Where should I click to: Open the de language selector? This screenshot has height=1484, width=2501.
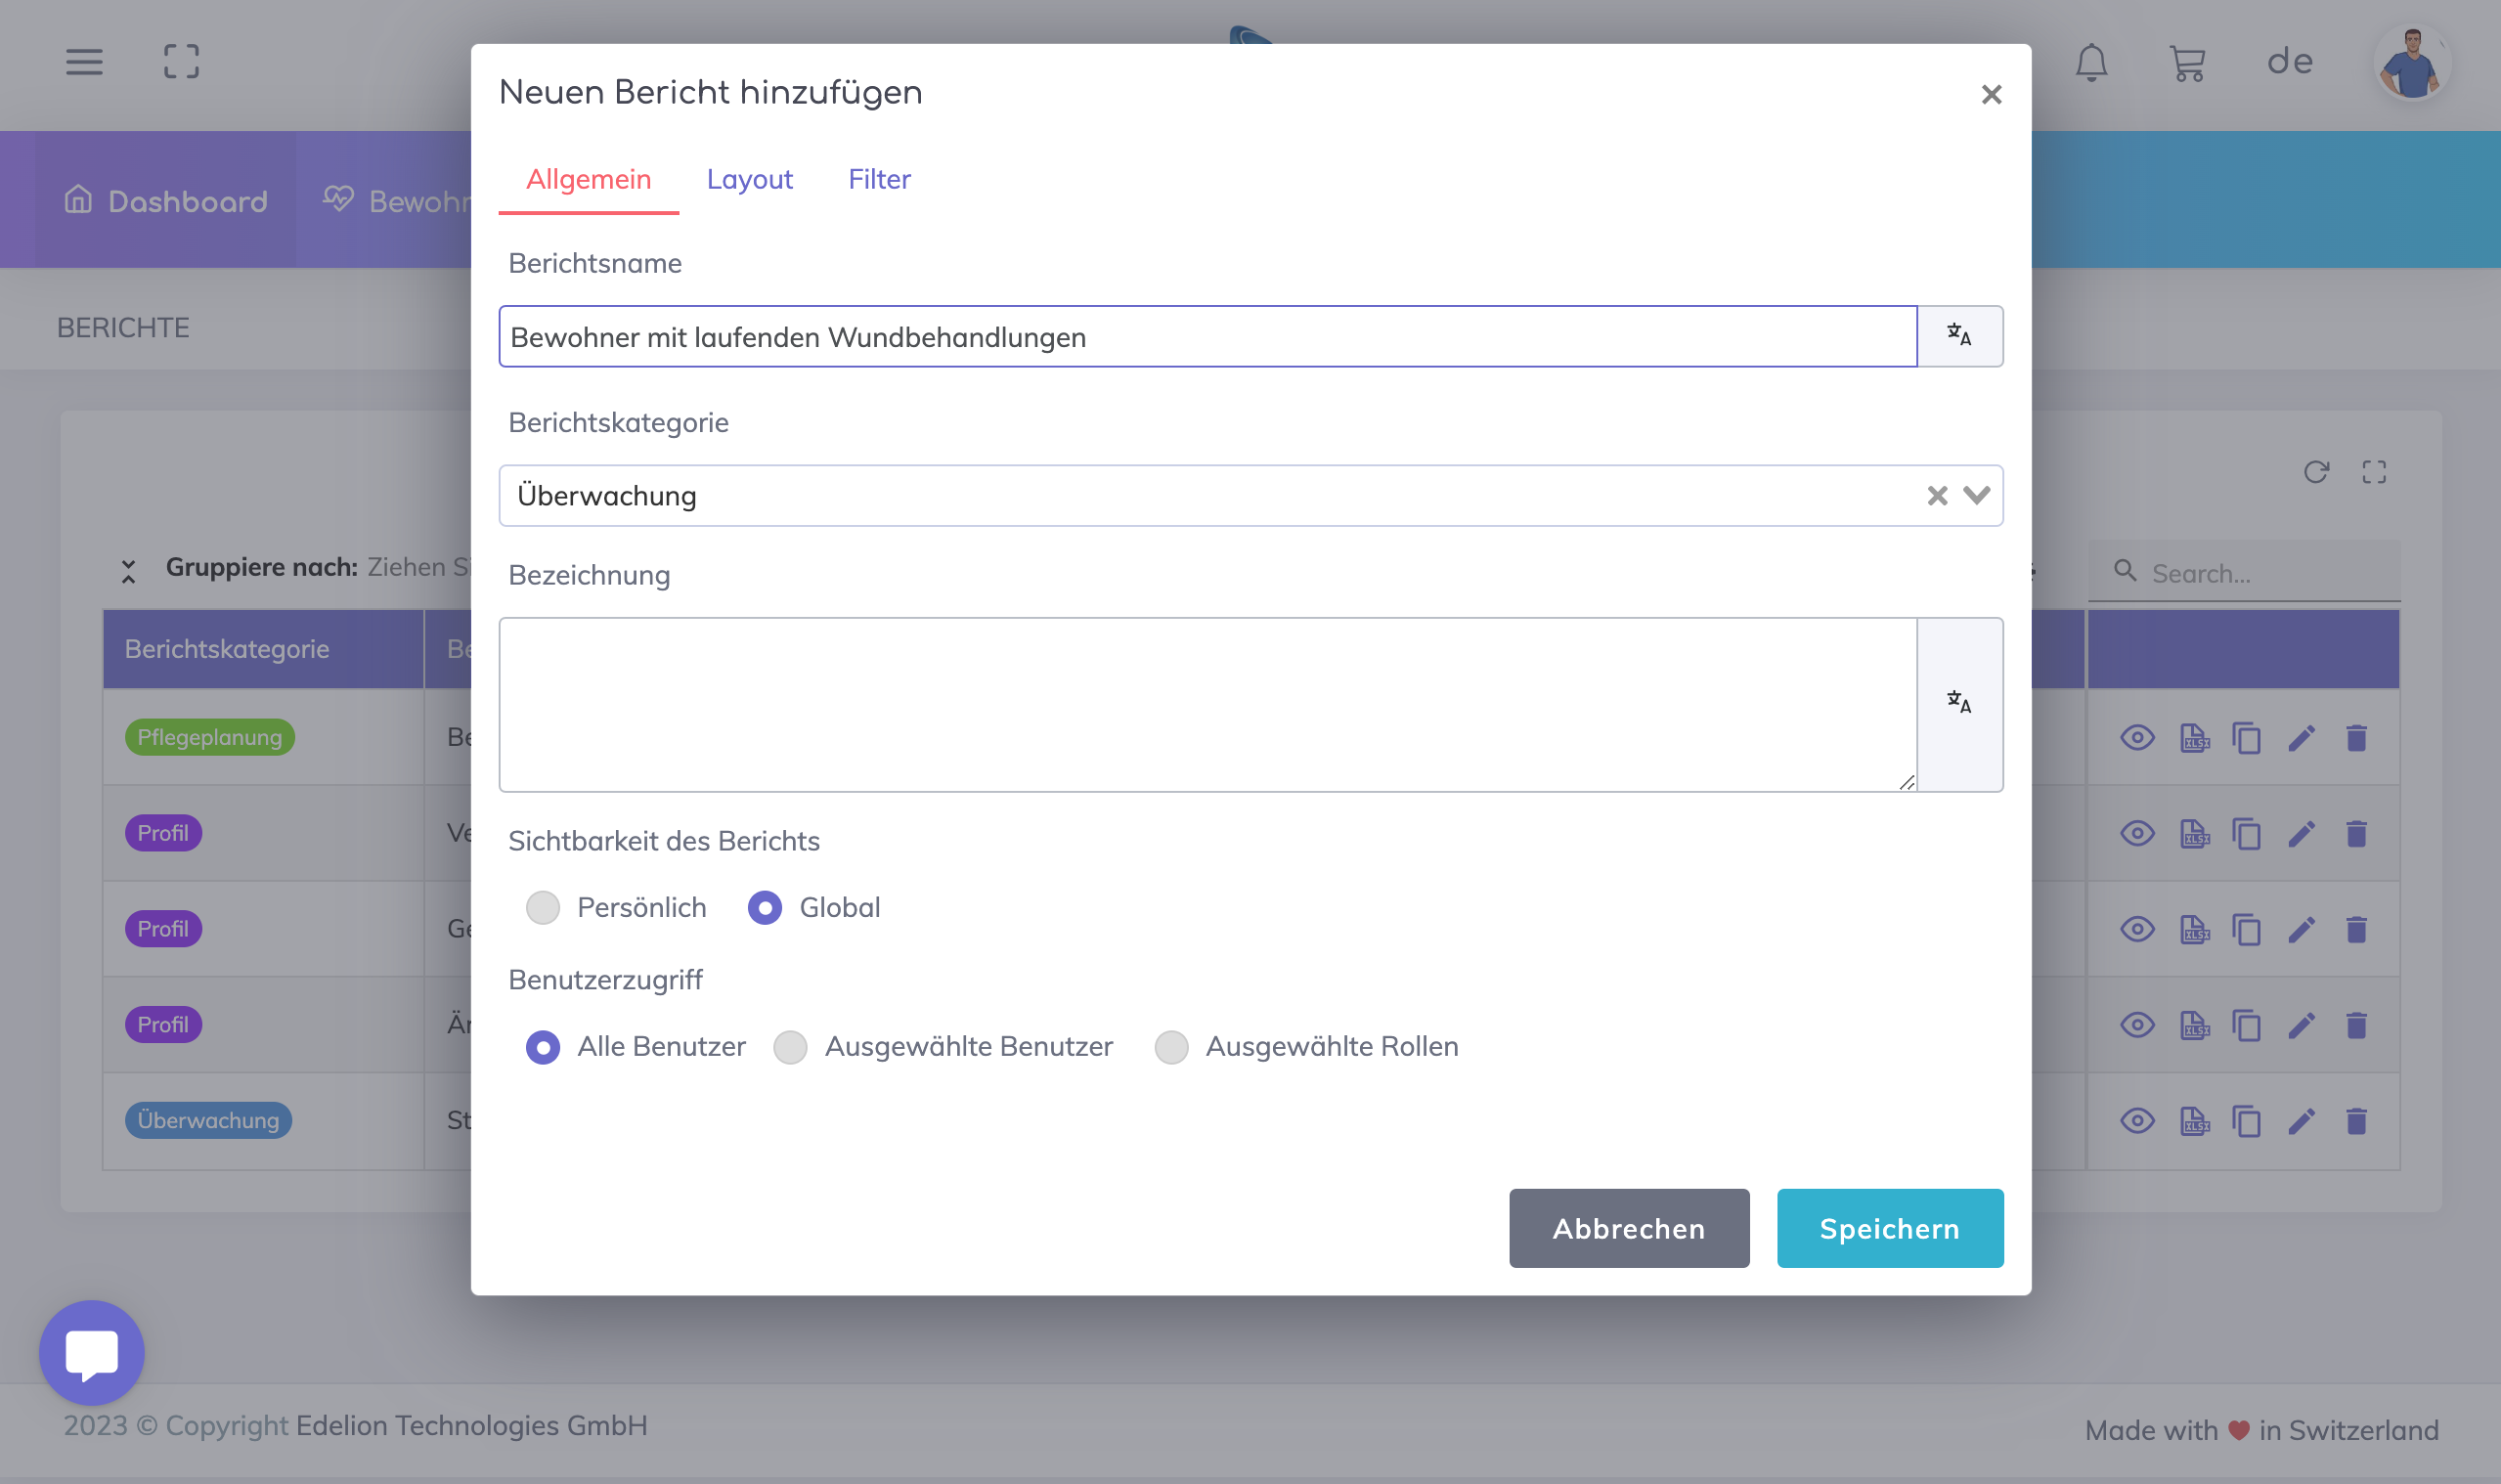point(2289,62)
